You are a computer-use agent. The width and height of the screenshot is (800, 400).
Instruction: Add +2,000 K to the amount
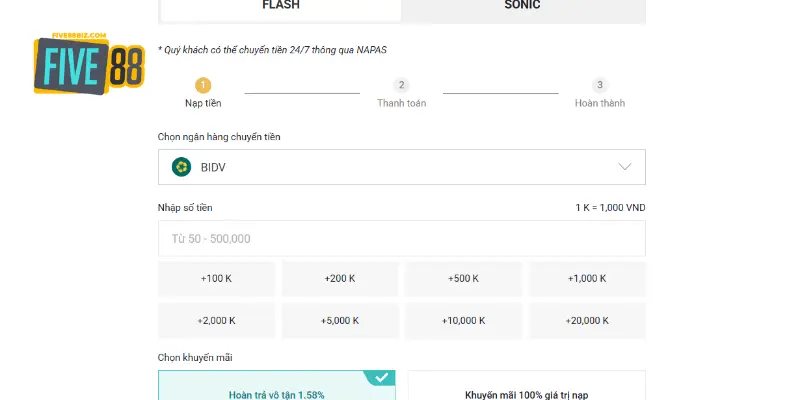click(x=216, y=320)
